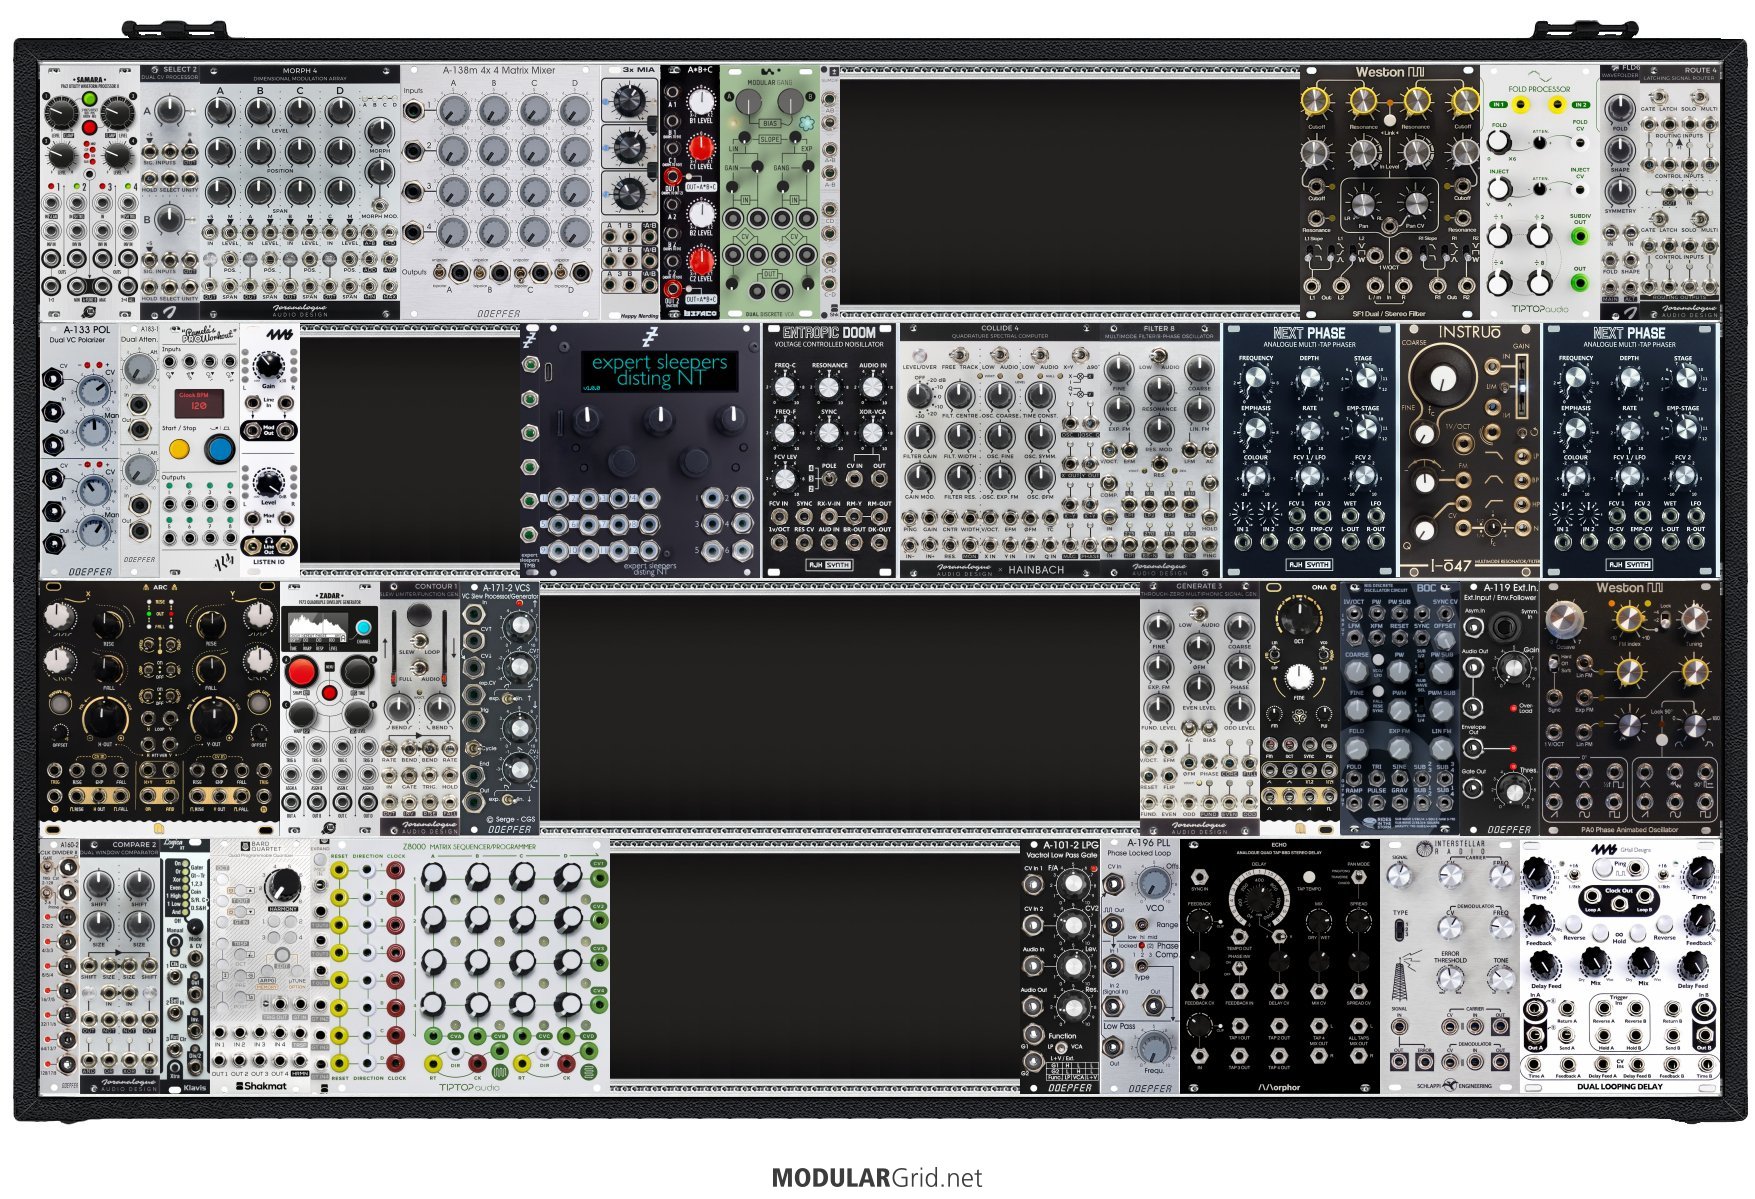
Task: Select the Filter 8 module
Action: [x=1160, y=450]
